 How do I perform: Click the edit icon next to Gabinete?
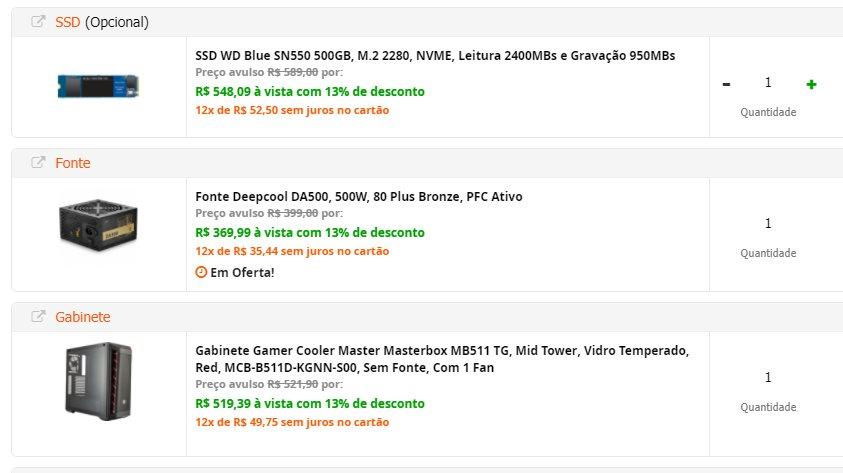pyautogui.click(x=38, y=316)
